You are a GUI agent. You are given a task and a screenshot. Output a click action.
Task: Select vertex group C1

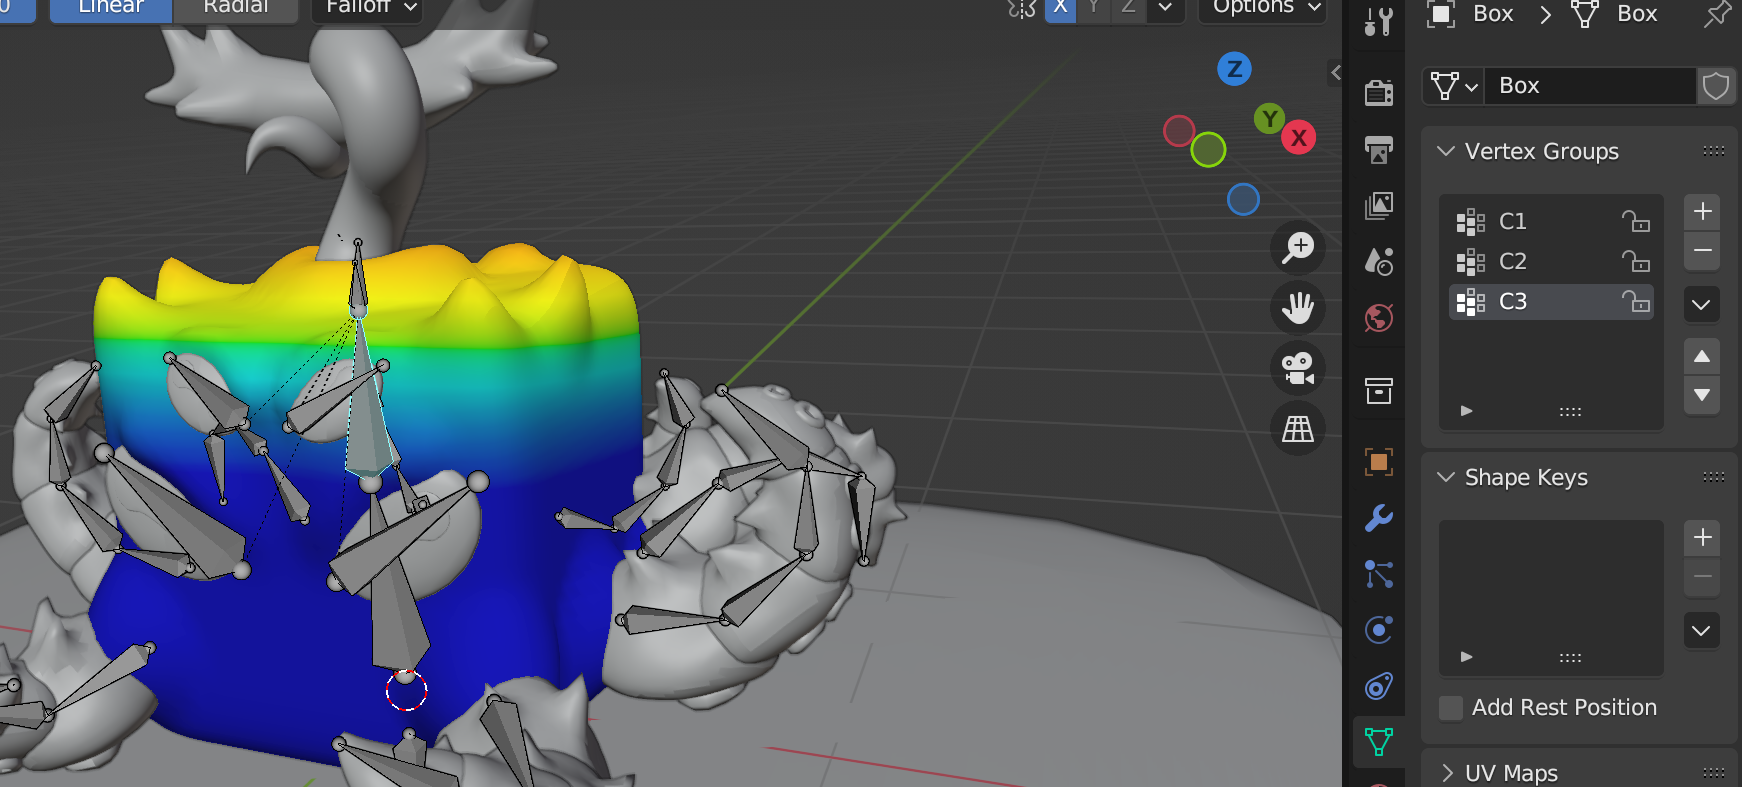[x=1551, y=221]
